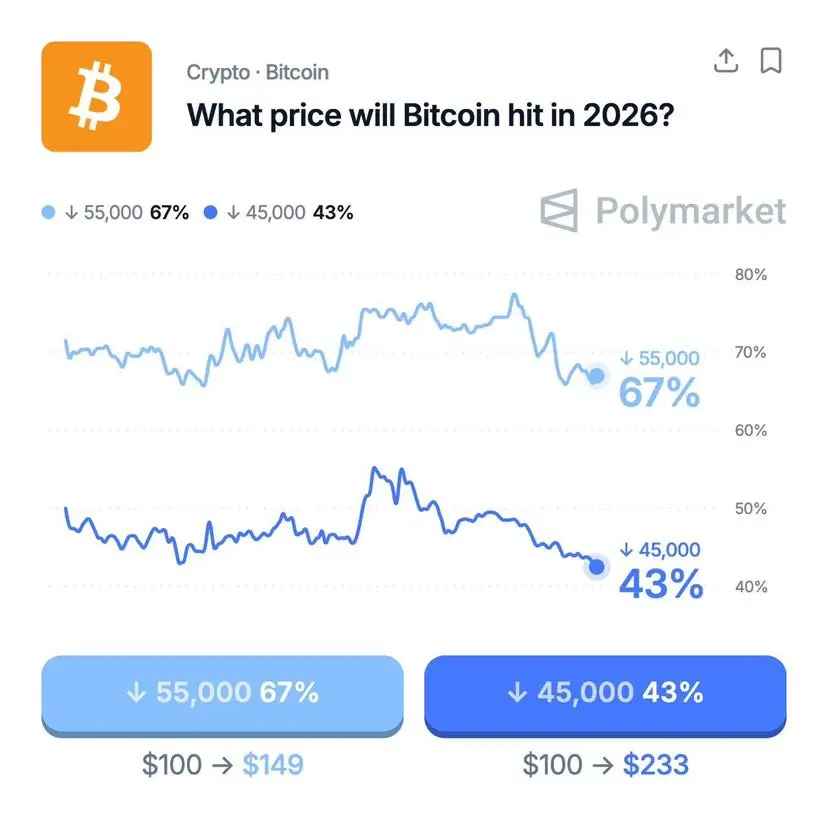This screenshot has width=828, height=828.
Task: Select the ↓ 45,000 43% legend entry
Action: click(x=288, y=213)
